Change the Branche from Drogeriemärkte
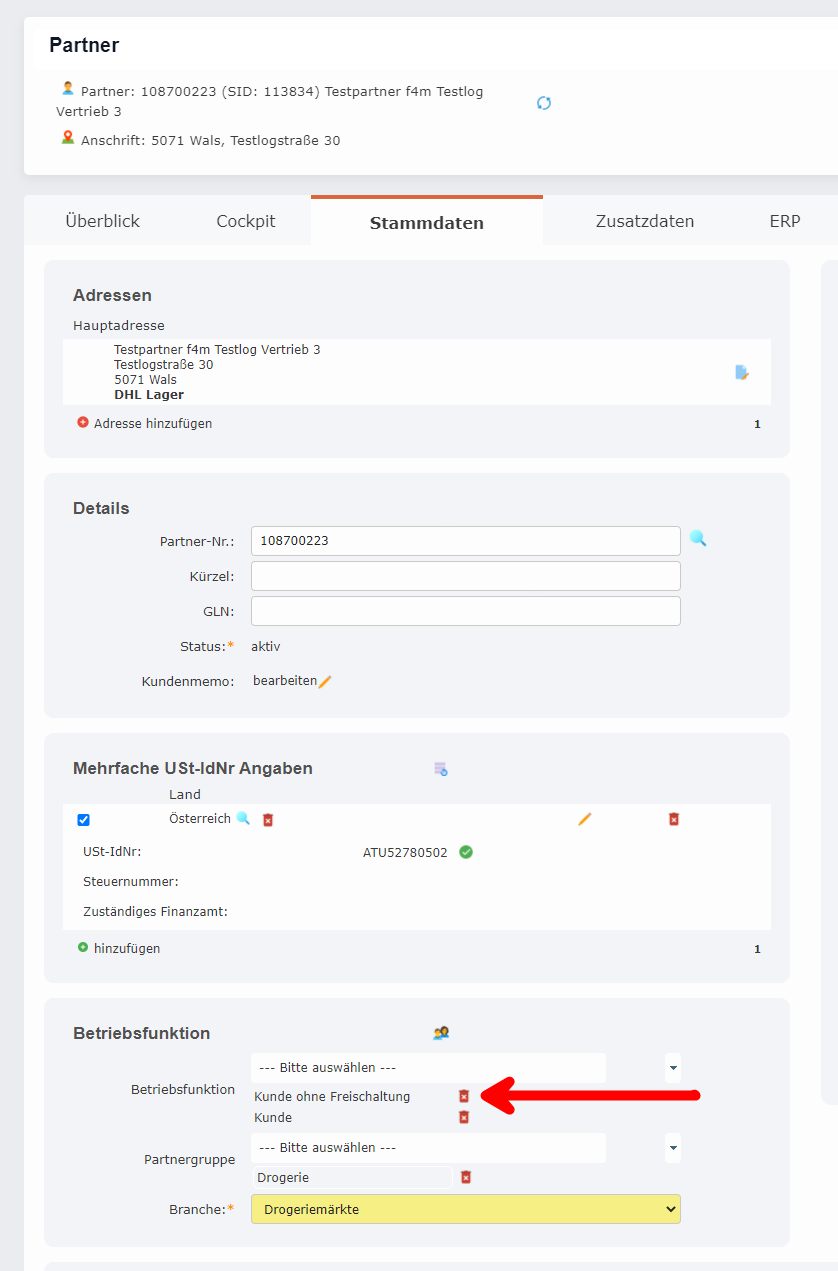Screen dimensions: 838x1271 click(465, 1209)
